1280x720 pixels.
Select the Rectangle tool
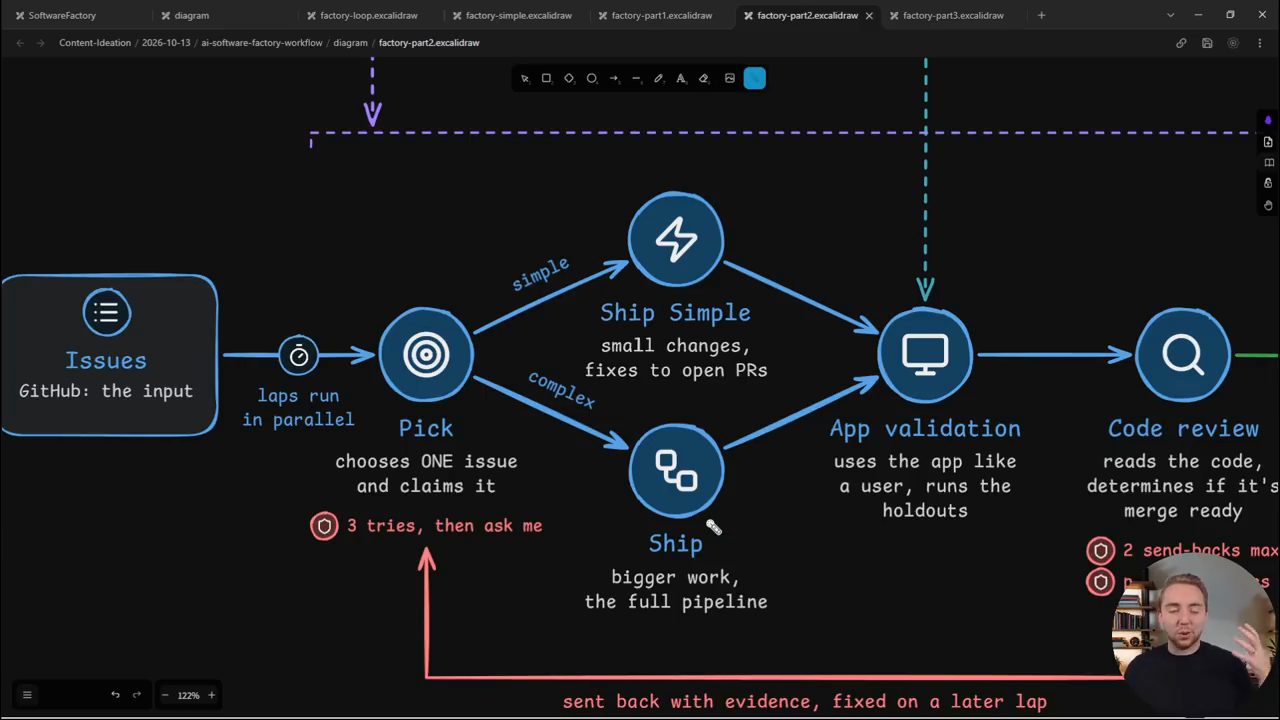(546, 78)
